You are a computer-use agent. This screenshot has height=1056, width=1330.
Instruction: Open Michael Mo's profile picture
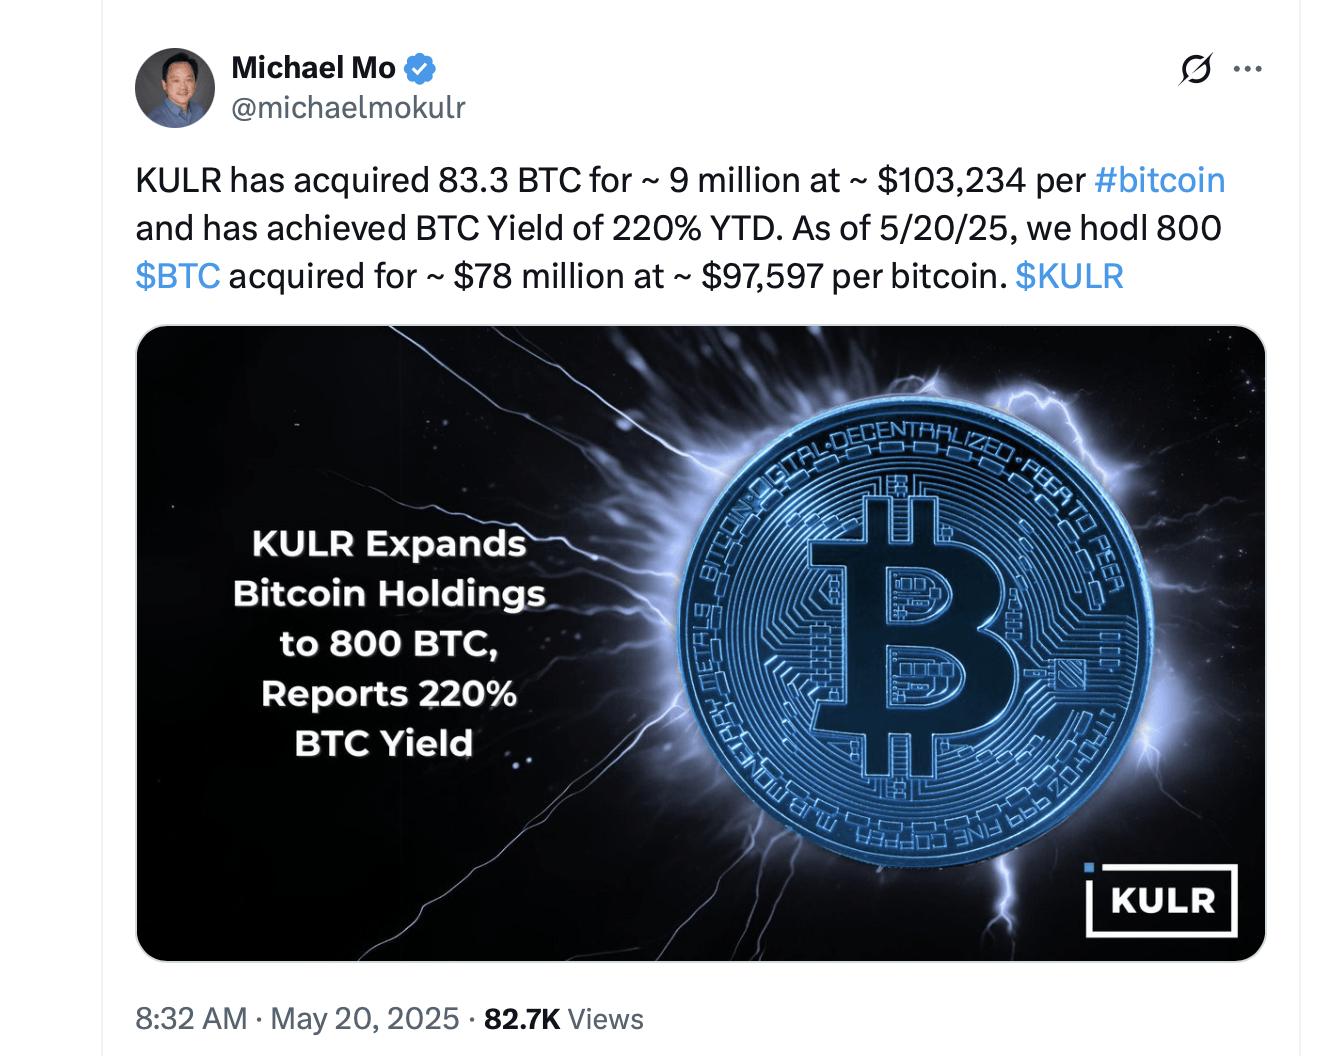[x=175, y=88]
